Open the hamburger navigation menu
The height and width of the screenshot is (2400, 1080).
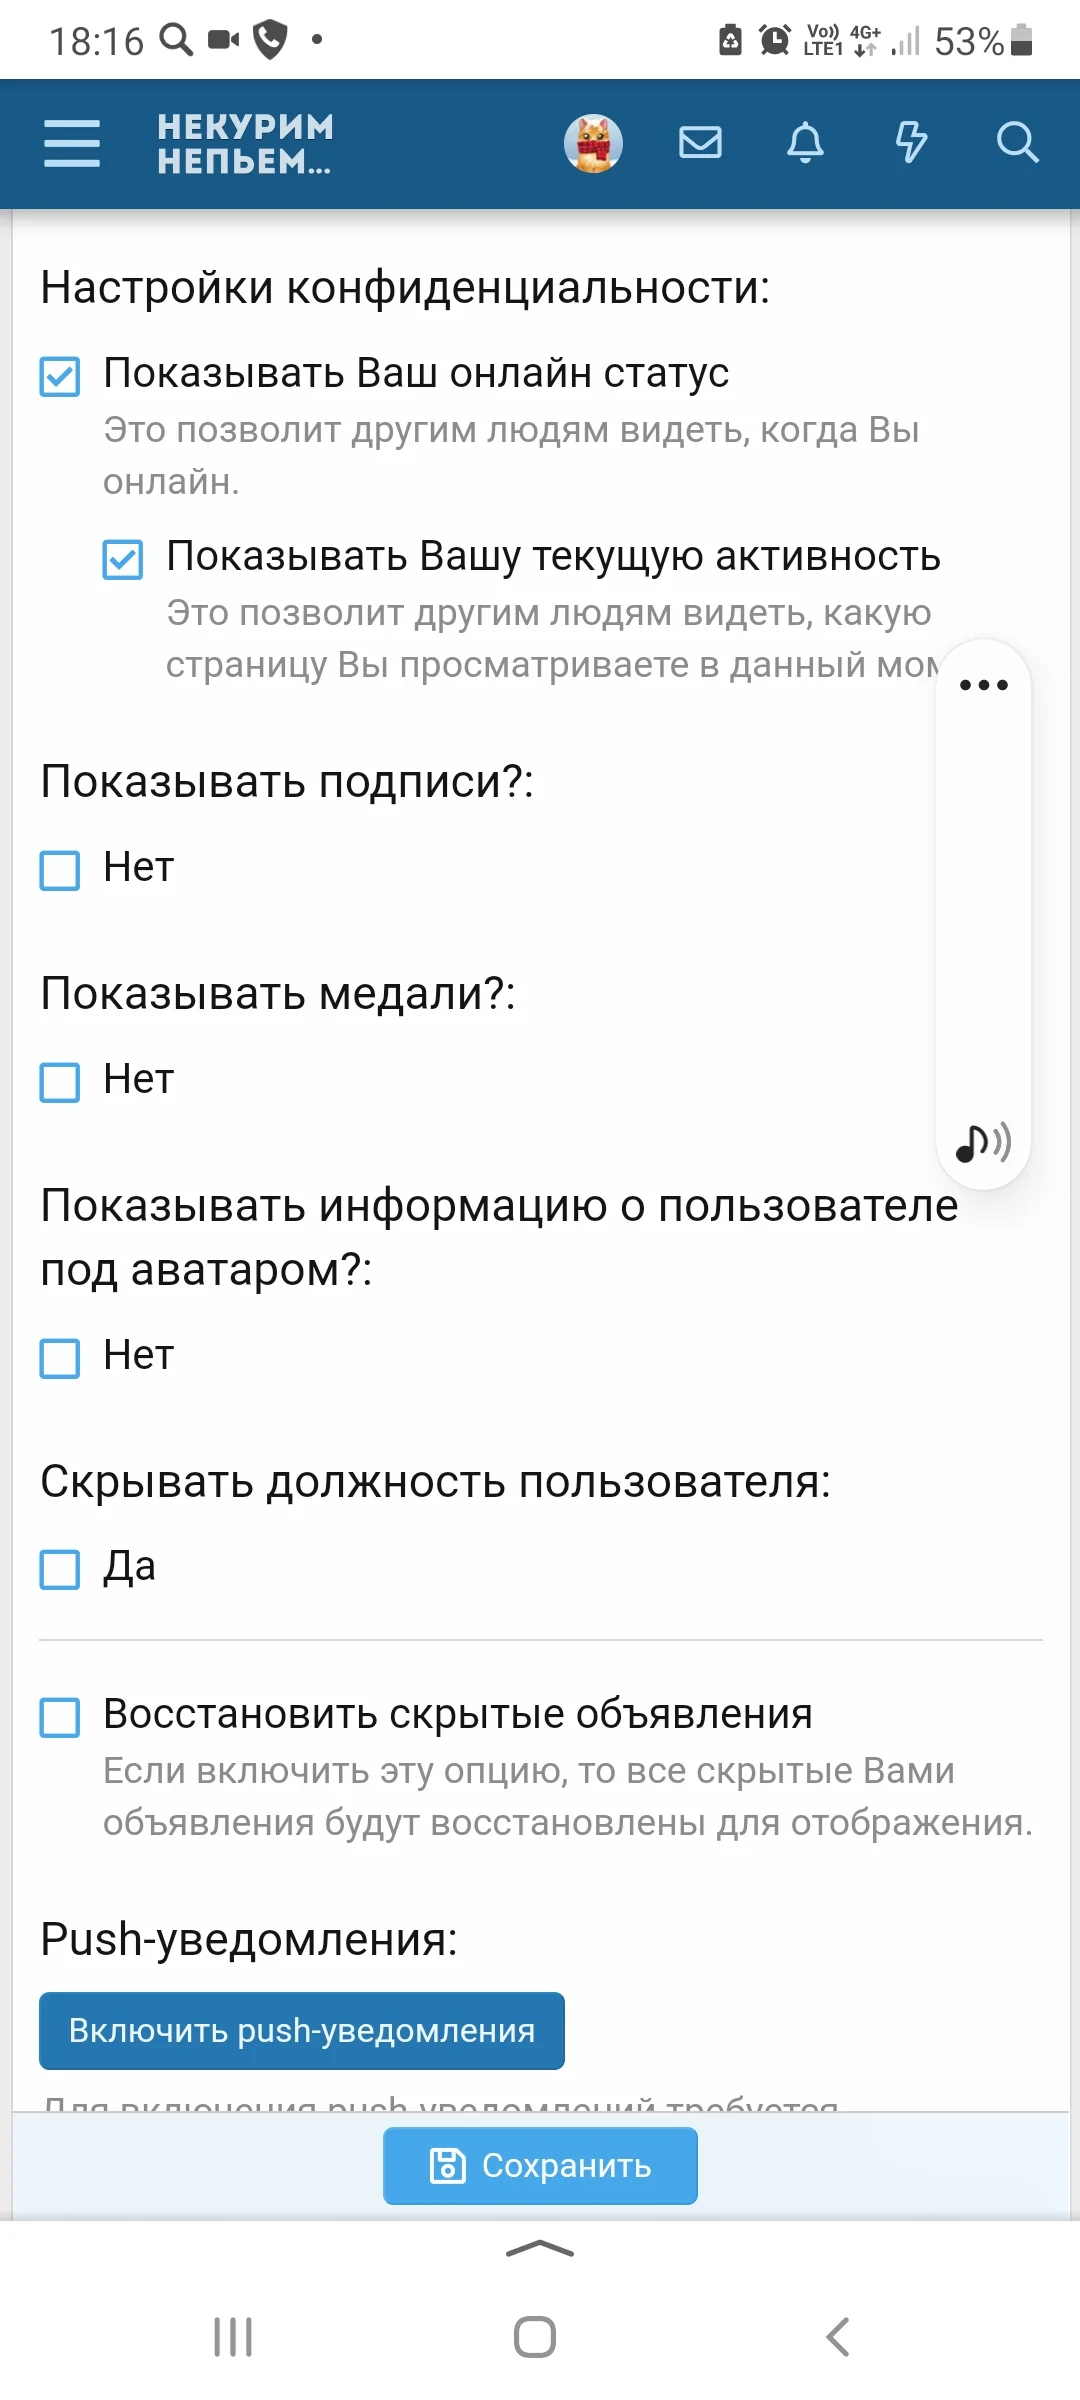pyautogui.click(x=72, y=143)
